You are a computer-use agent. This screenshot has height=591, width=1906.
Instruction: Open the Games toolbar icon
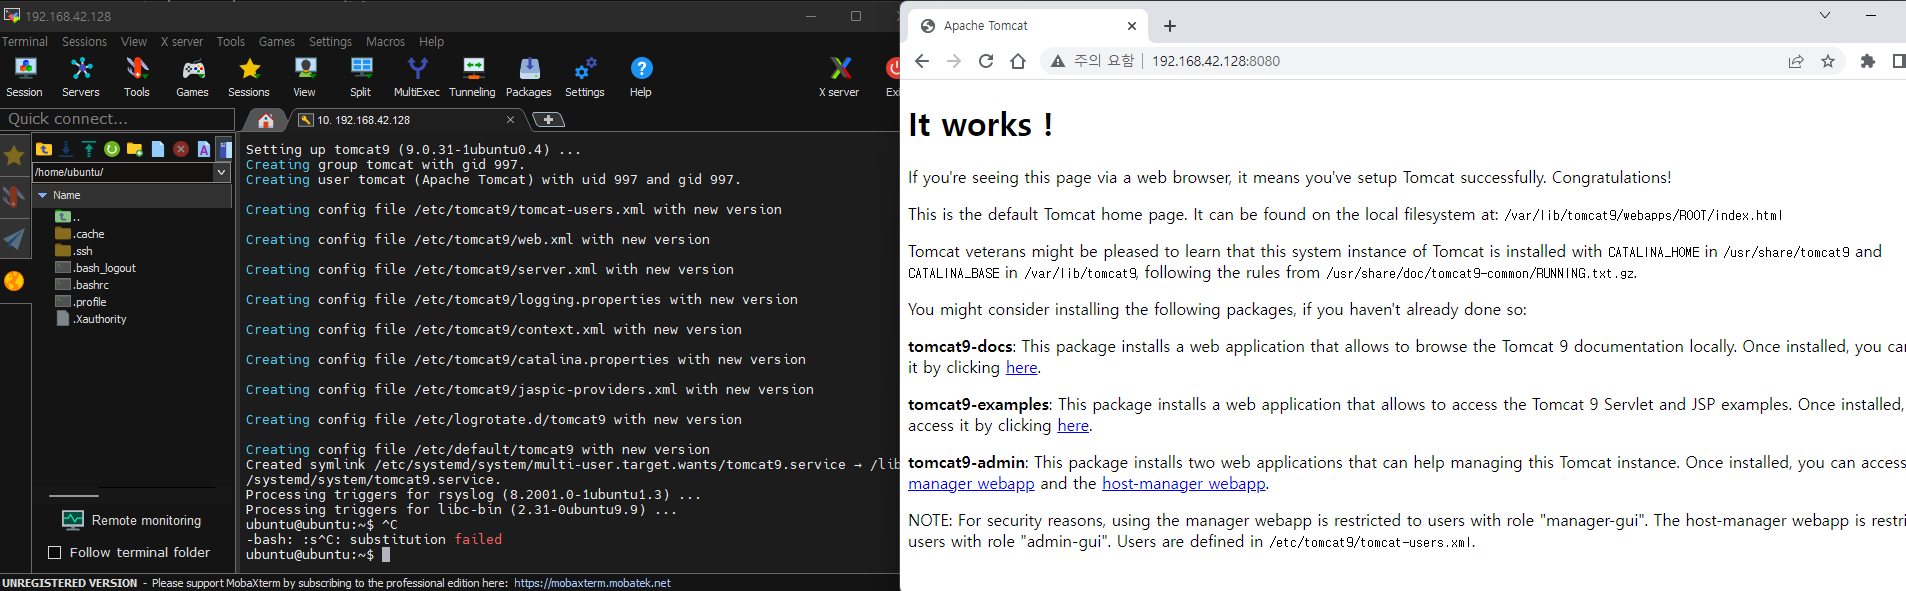(x=193, y=77)
